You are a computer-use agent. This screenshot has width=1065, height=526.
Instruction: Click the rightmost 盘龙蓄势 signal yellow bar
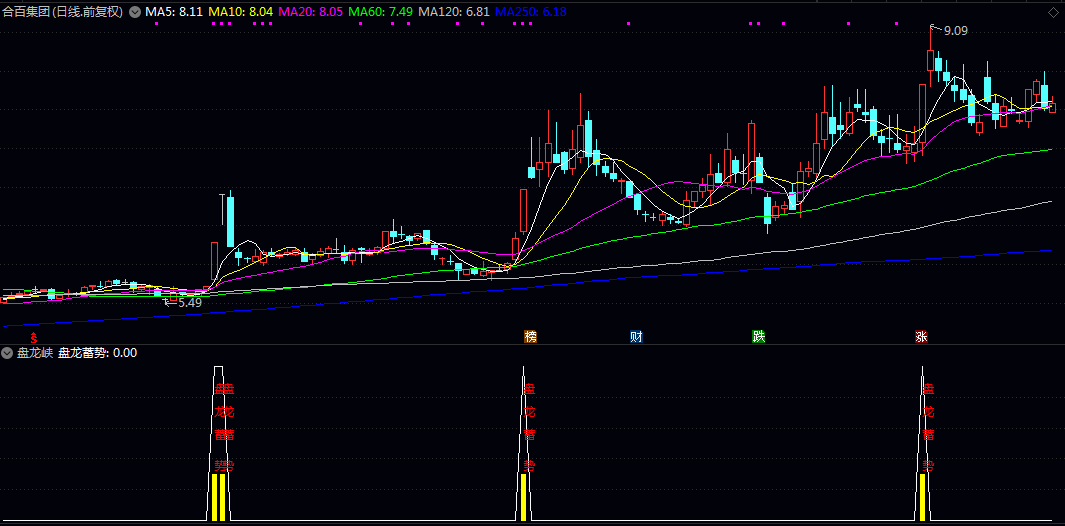pyautogui.click(x=922, y=496)
